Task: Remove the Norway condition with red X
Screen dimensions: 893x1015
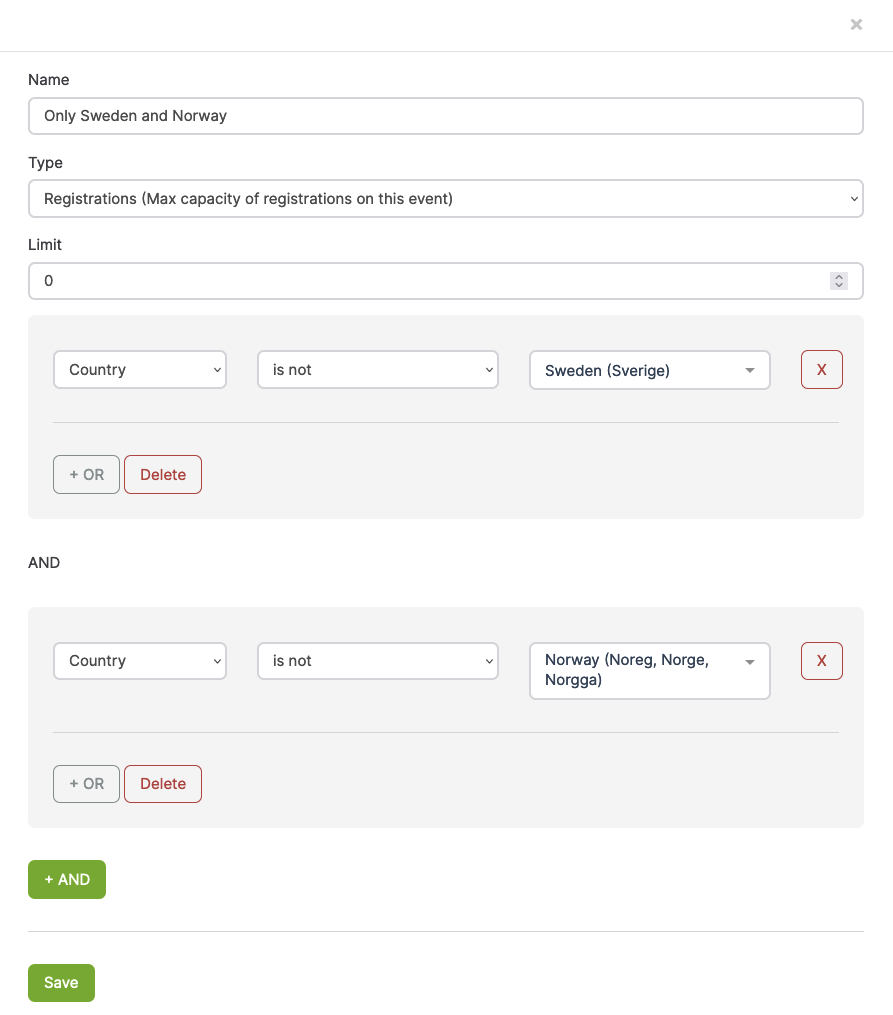Action: (x=821, y=661)
